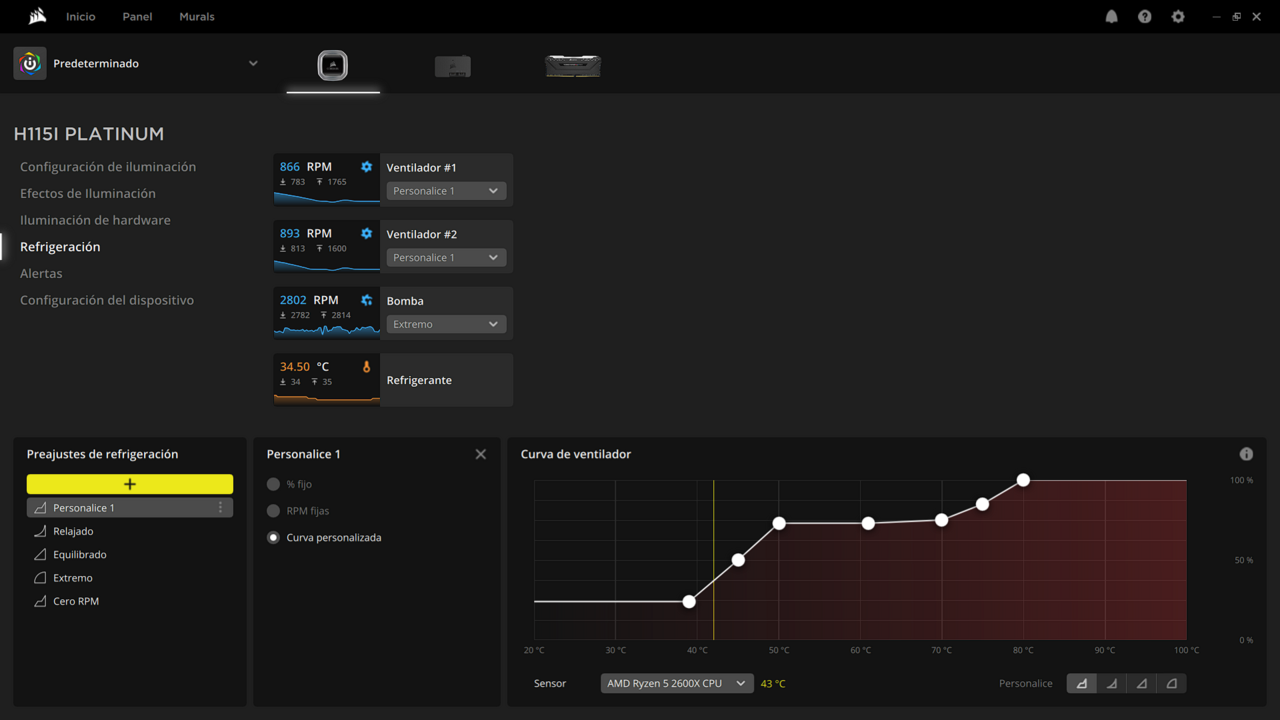Select the Refrigeración section
This screenshot has width=1280, height=720.
tap(60, 247)
